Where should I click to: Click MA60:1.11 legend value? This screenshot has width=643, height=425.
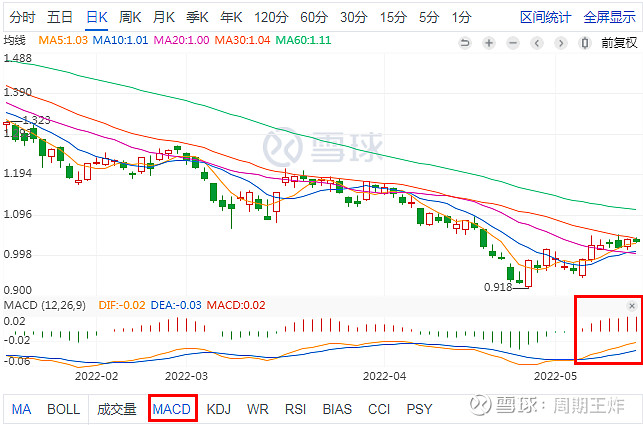(303, 40)
